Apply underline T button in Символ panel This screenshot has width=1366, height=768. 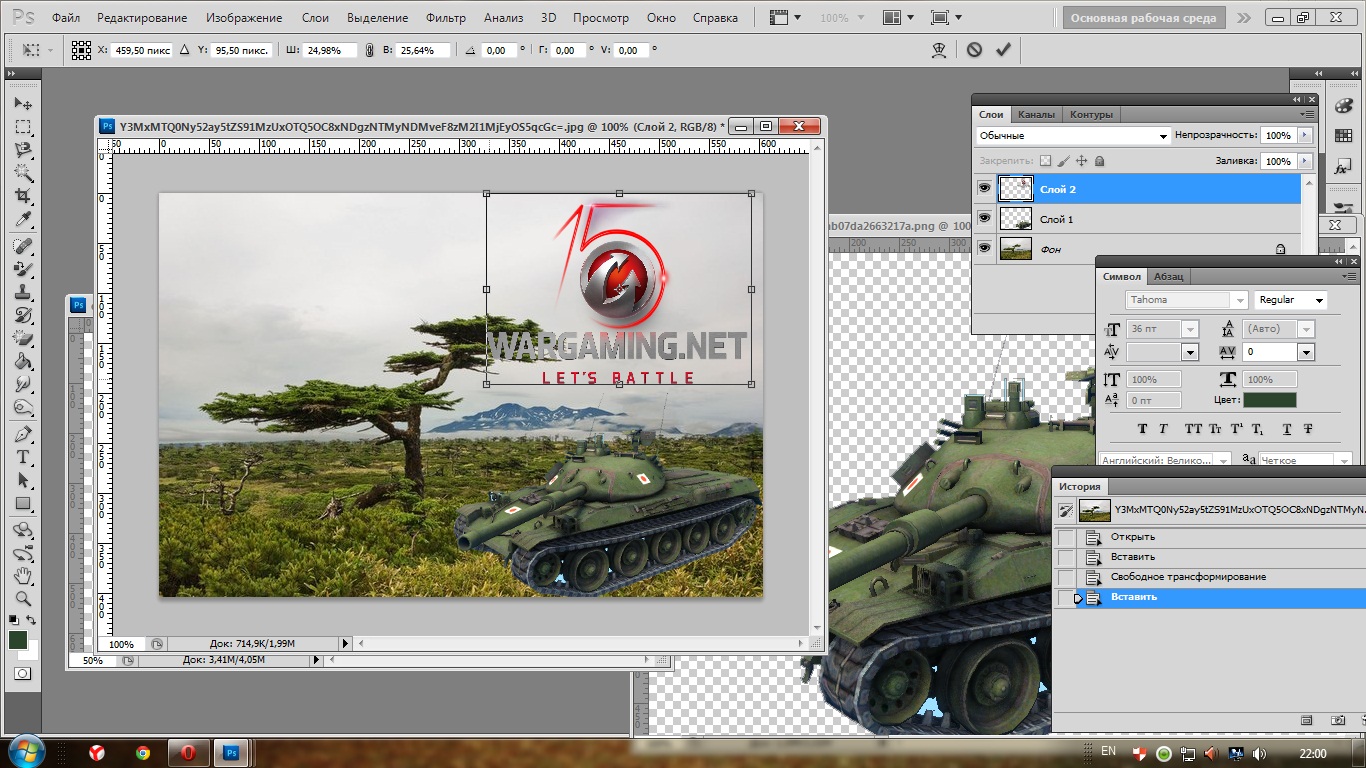1287,429
